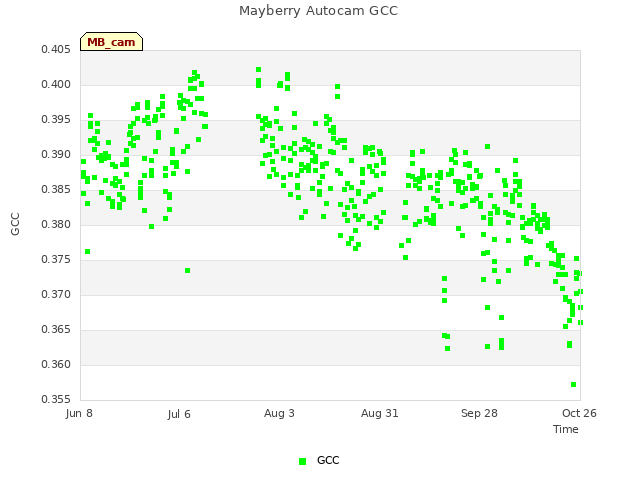Click the Jun 8 x-axis label

(79, 413)
